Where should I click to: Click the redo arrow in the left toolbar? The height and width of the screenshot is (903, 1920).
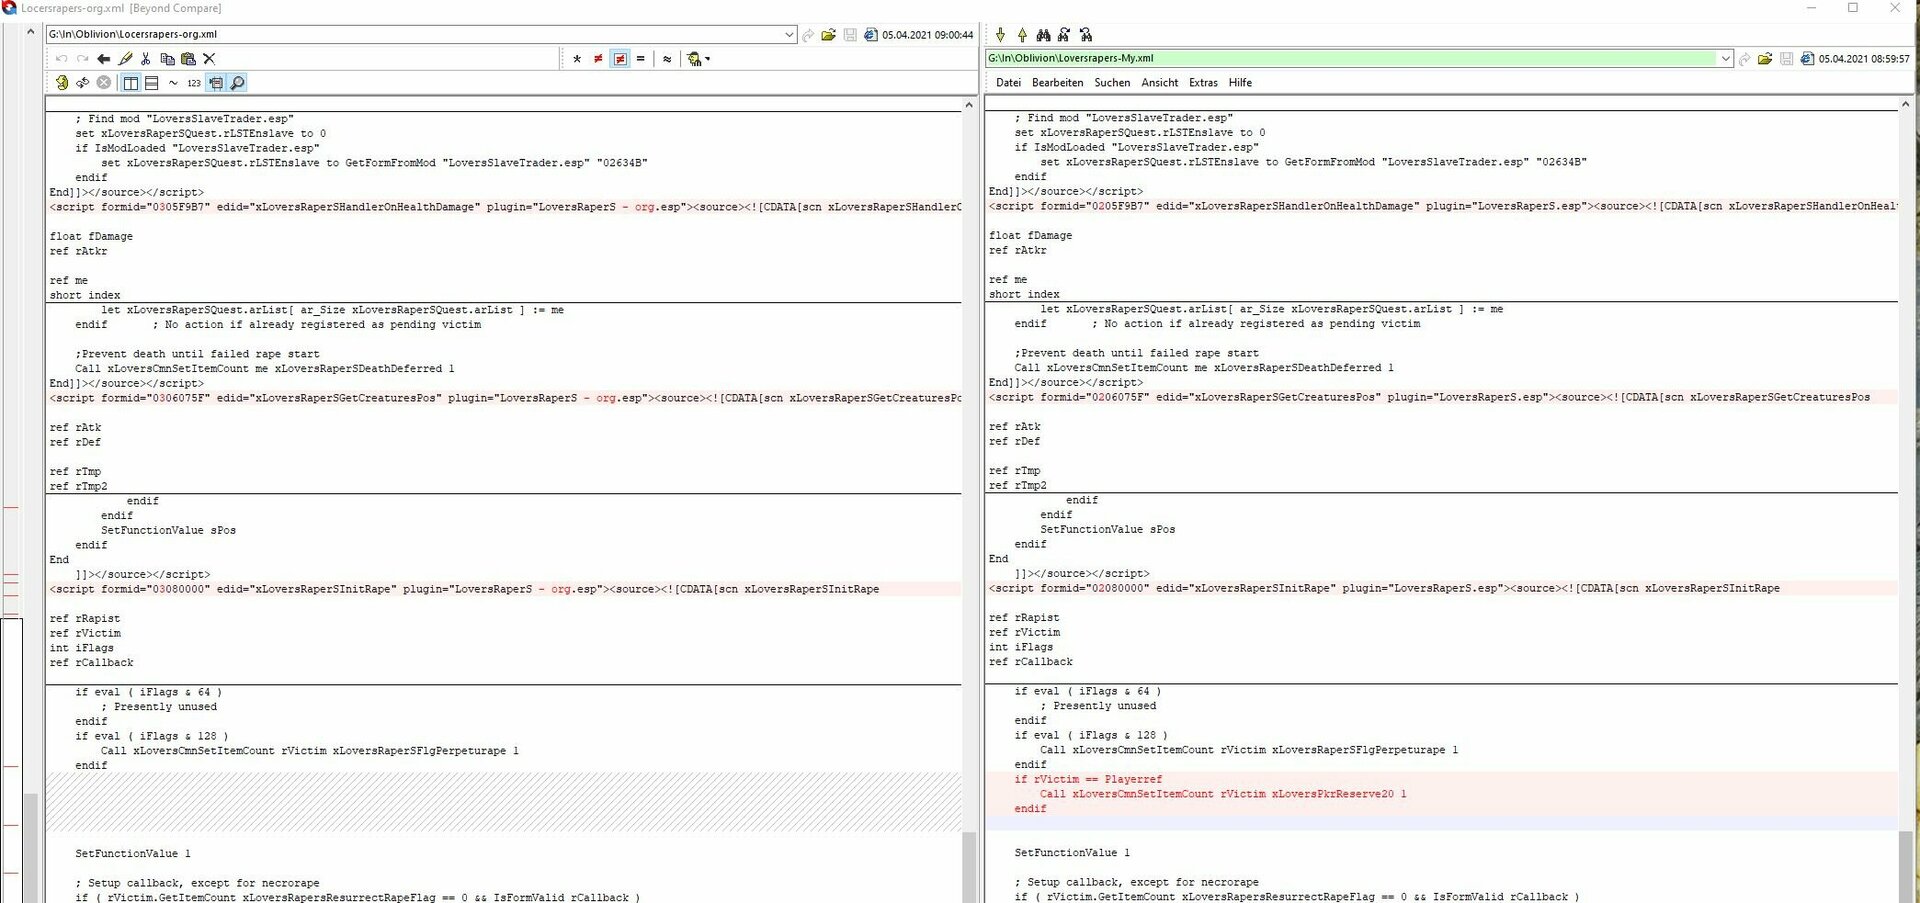pyautogui.click(x=82, y=59)
